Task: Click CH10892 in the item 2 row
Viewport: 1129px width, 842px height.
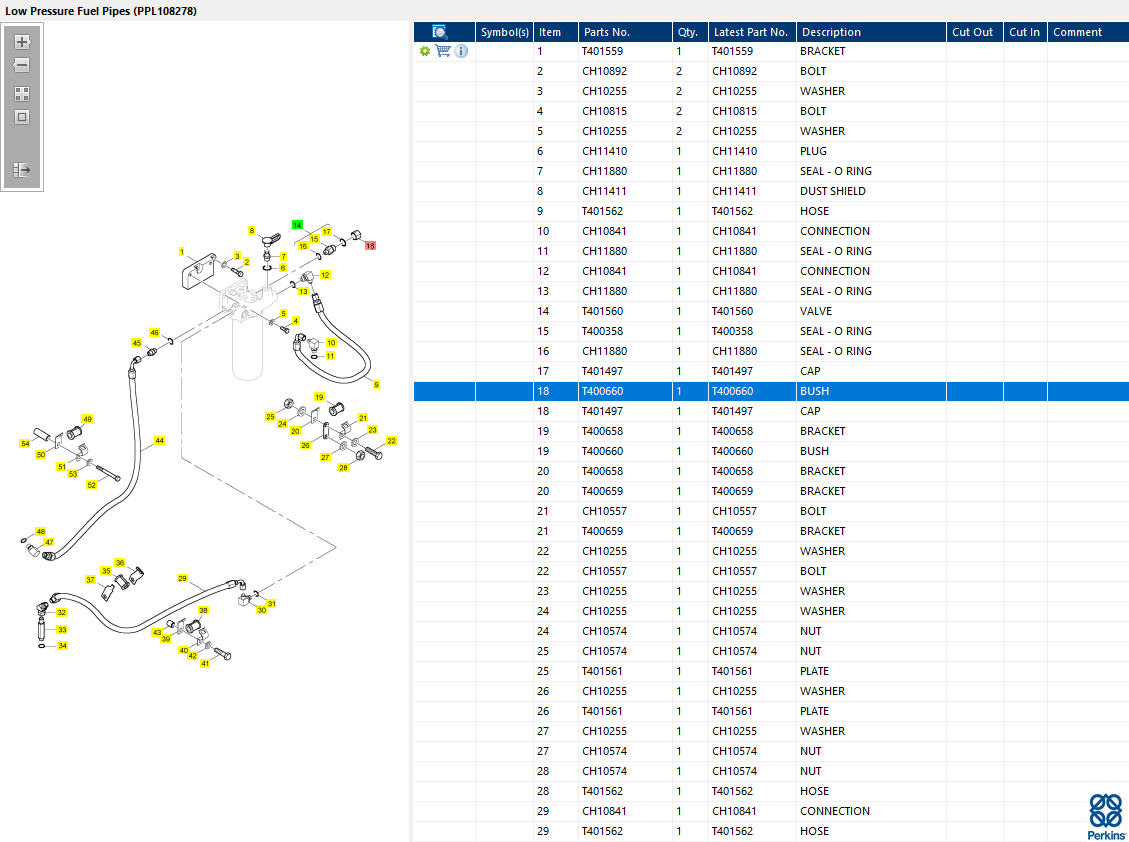Action: [605, 71]
